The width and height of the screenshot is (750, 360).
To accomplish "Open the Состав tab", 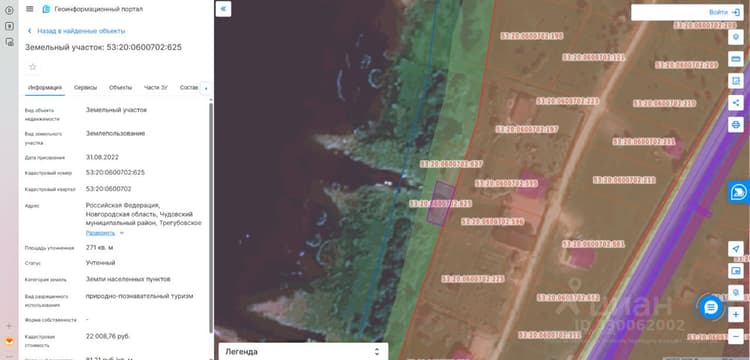I will tap(189, 87).
